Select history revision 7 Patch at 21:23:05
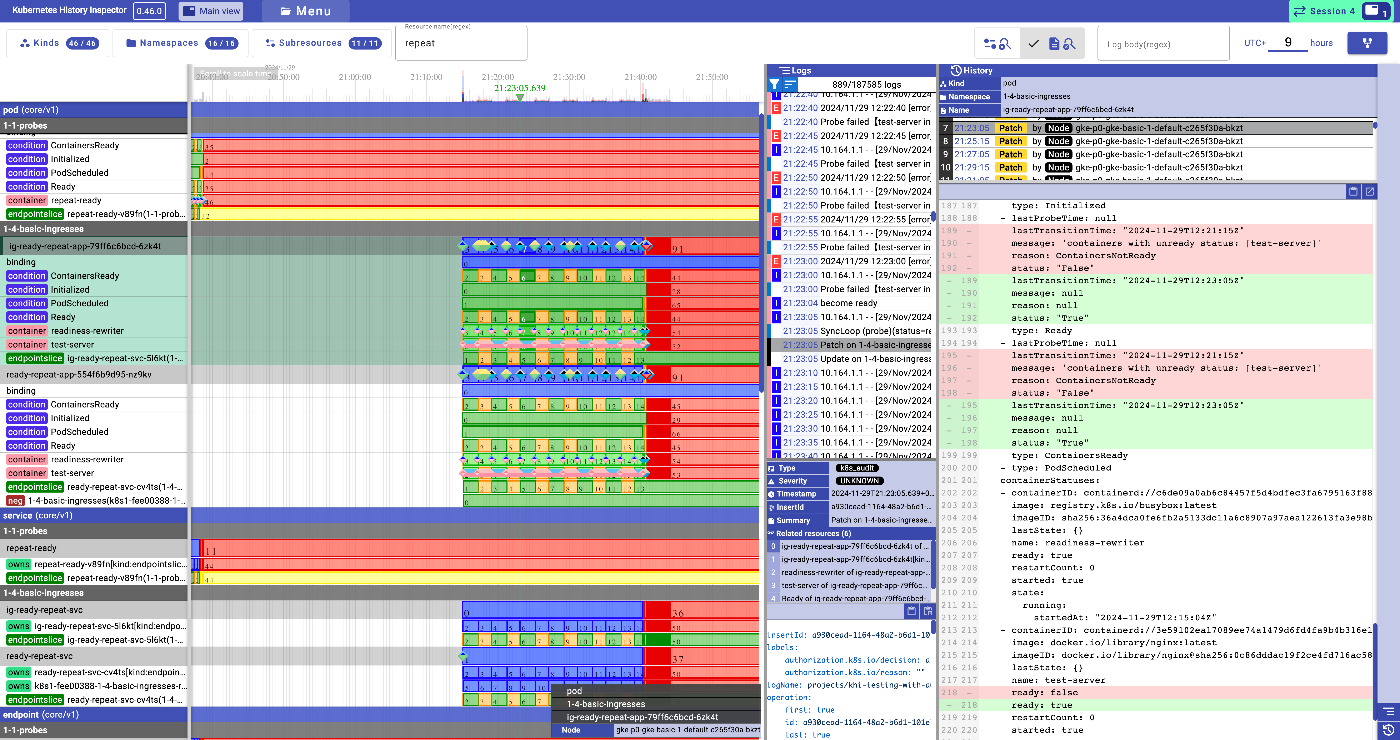The image size is (1400, 740). pyautogui.click(x=1157, y=128)
